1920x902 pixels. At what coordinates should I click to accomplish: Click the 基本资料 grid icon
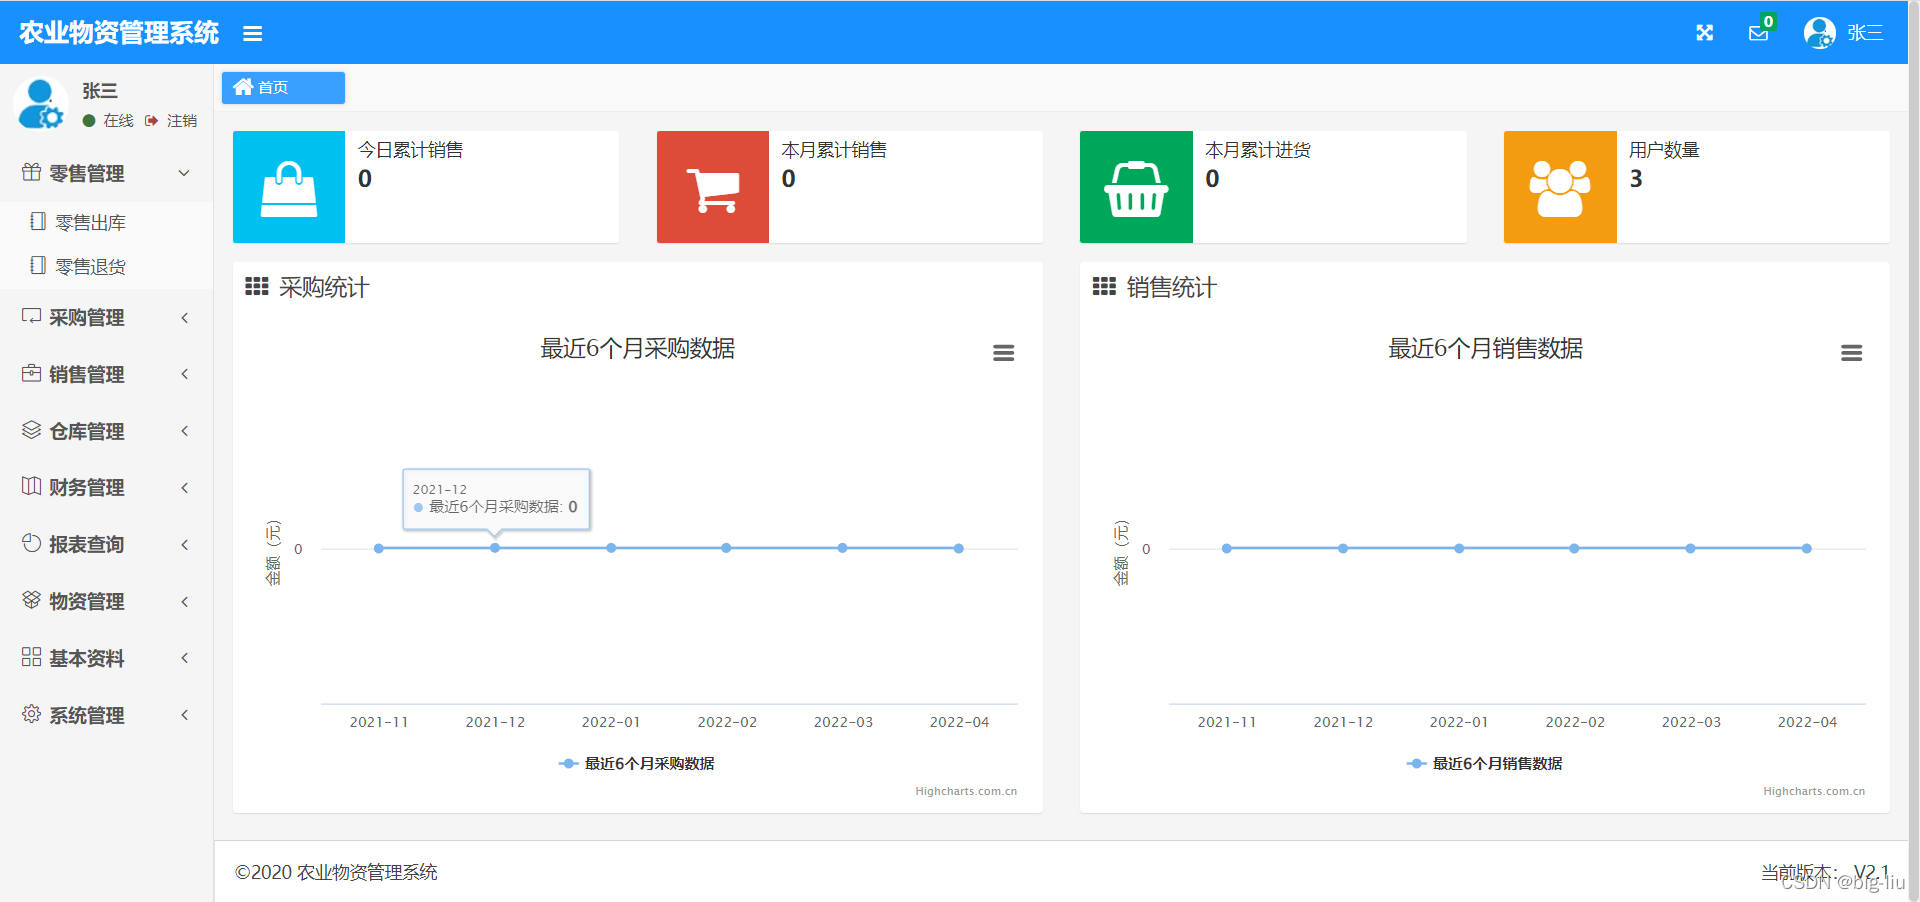point(32,657)
